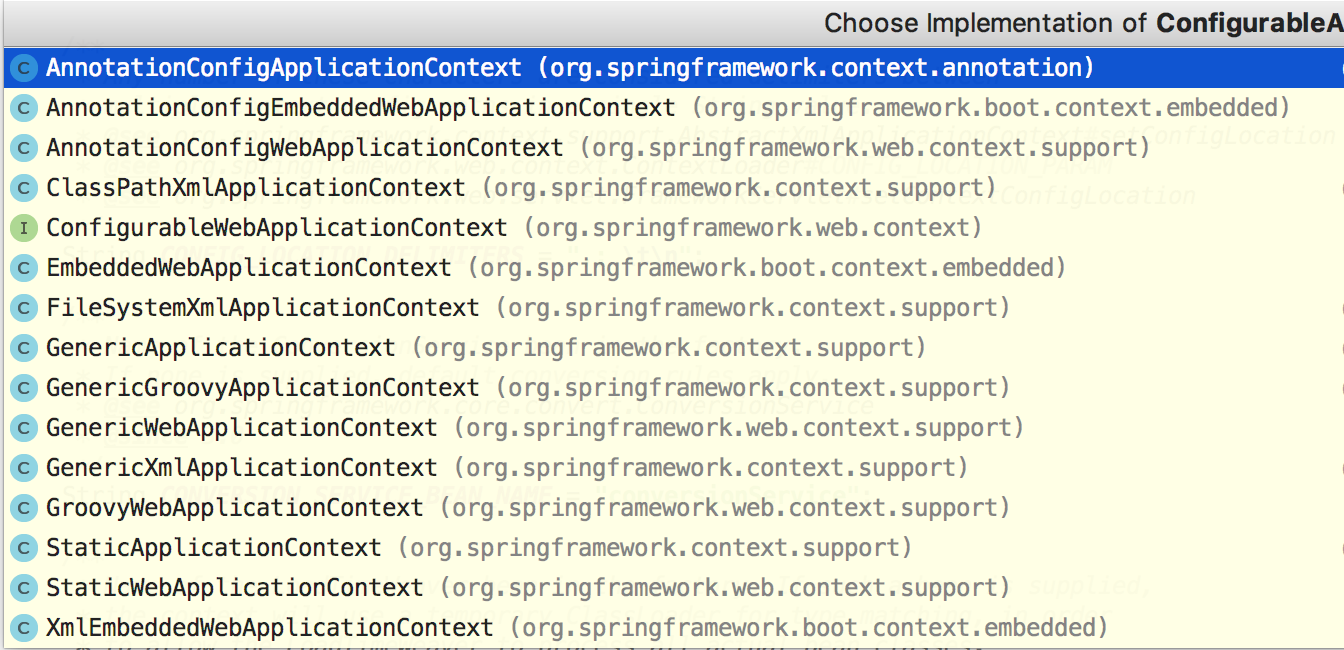Click the class icon beside AnnotationConfigEmbeddedWebApplicationContext
This screenshot has width=1344, height=650.
pyautogui.click(x=24, y=108)
